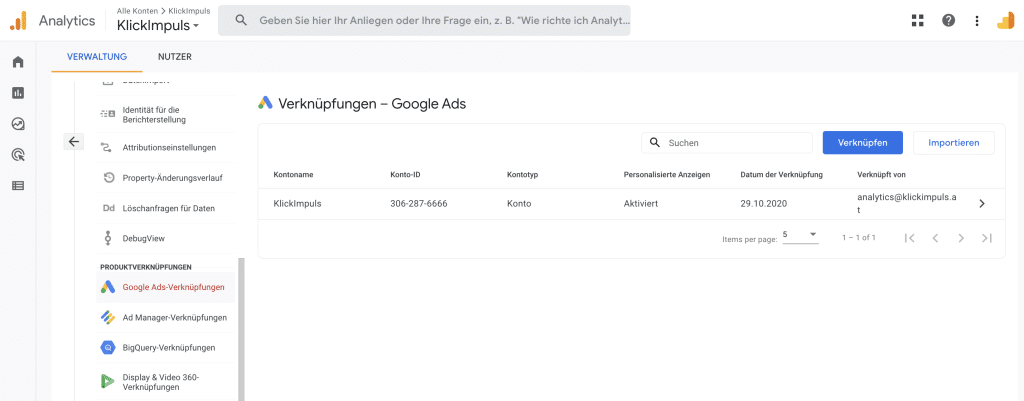Screen dimensions: 1024x401
Task: Click the account ID 306-287-6666
Action: 418,203
